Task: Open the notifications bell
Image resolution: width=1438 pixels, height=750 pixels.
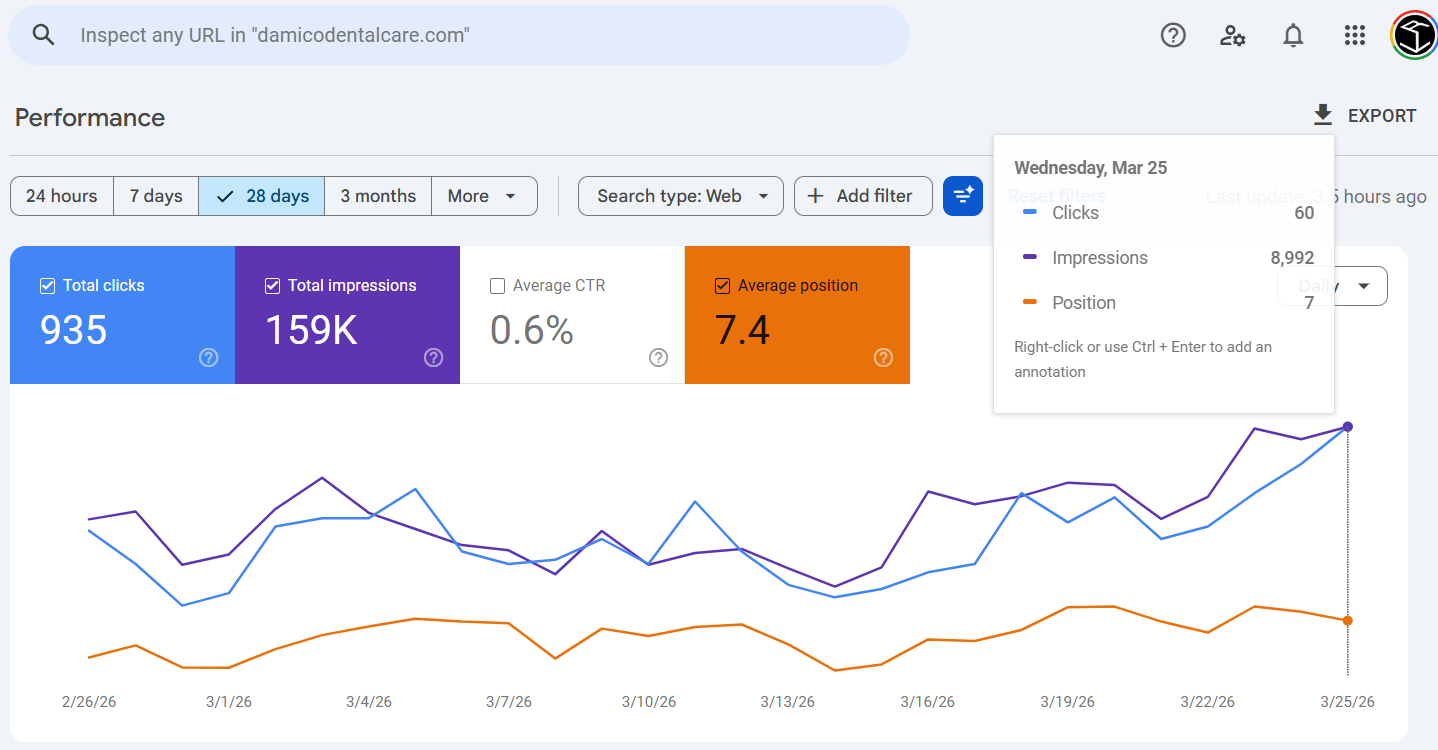Action: click(x=1293, y=36)
